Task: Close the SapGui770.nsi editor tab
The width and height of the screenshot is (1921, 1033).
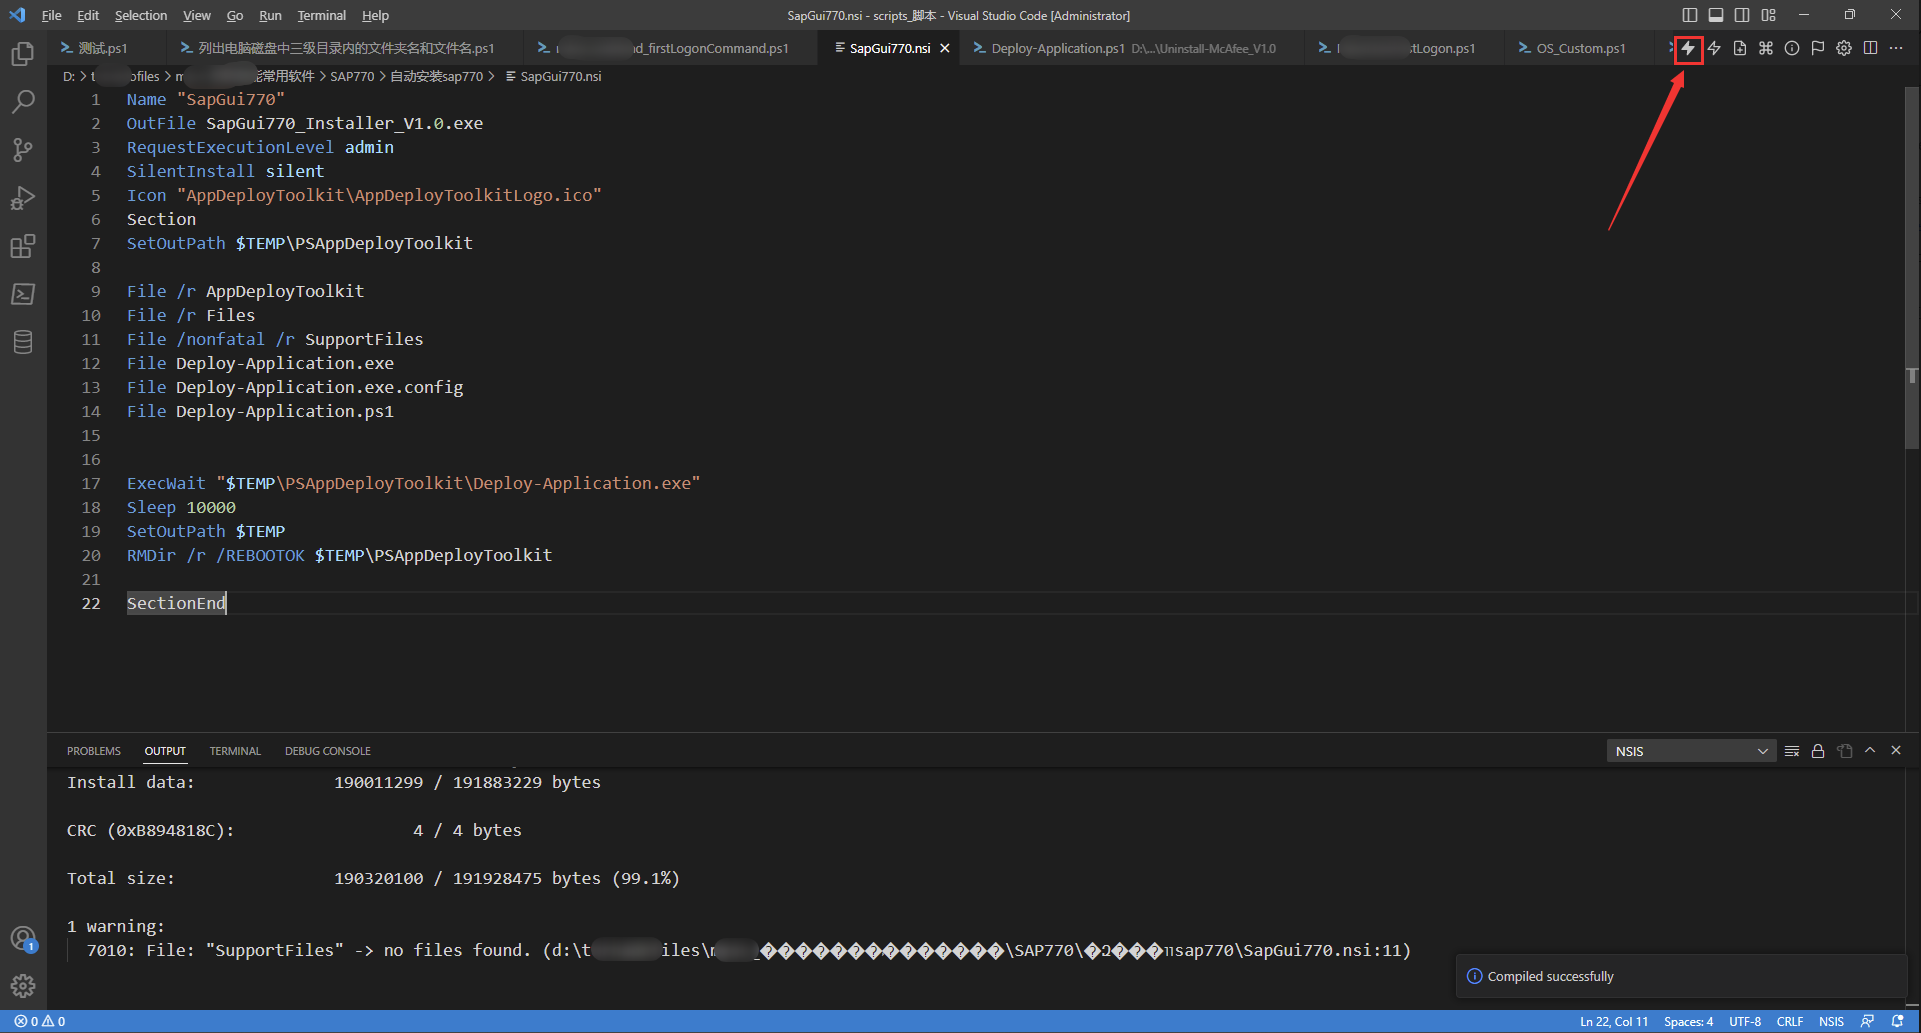Action: (x=944, y=48)
